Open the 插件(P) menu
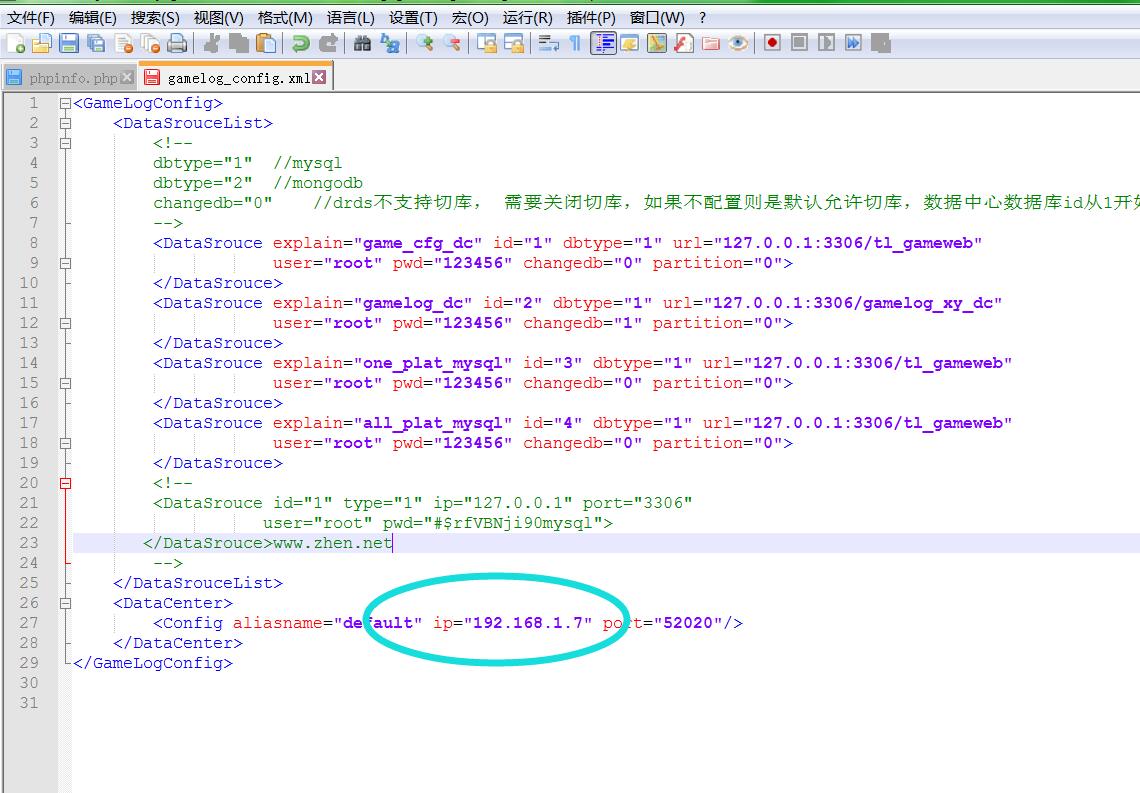Image resolution: width=1140 pixels, height=793 pixels. tap(591, 17)
